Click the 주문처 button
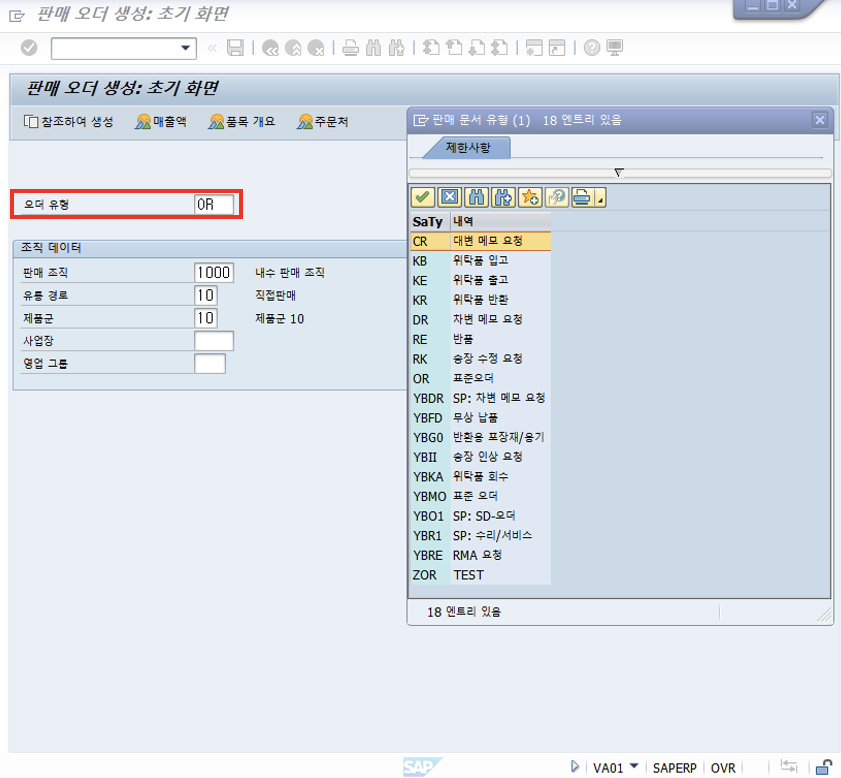Image resolution: width=841 pixels, height=778 pixels. coord(323,122)
